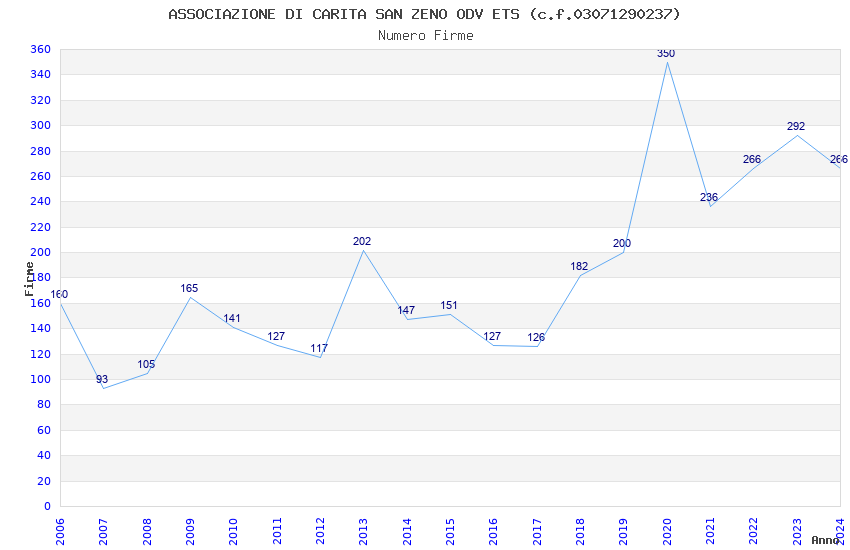Screen dimensions: 850x550
Task: Select the 147 data label for 2014
Action: (406, 310)
